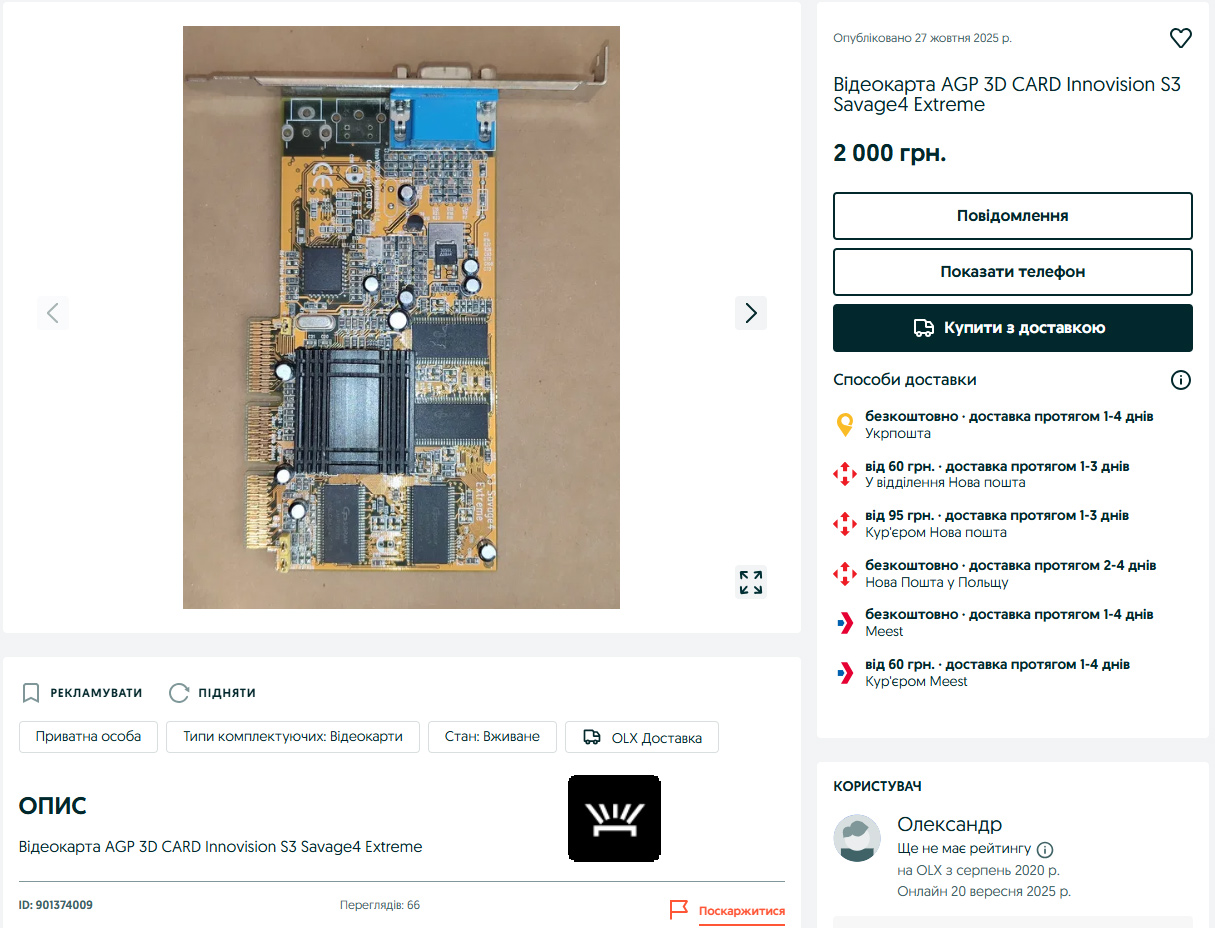Click the Стан: Вживане tag
This screenshot has width=1215, height=928.
coord(492,737)
